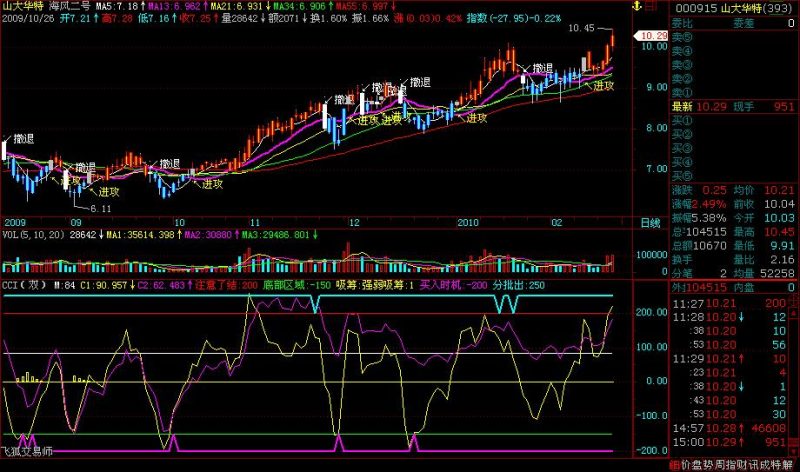Image resolution: width=800 pixels, height=472 pixels.
Task: Click the 15:00 last trade row in tick list
Action: click(x=731, y=442)
